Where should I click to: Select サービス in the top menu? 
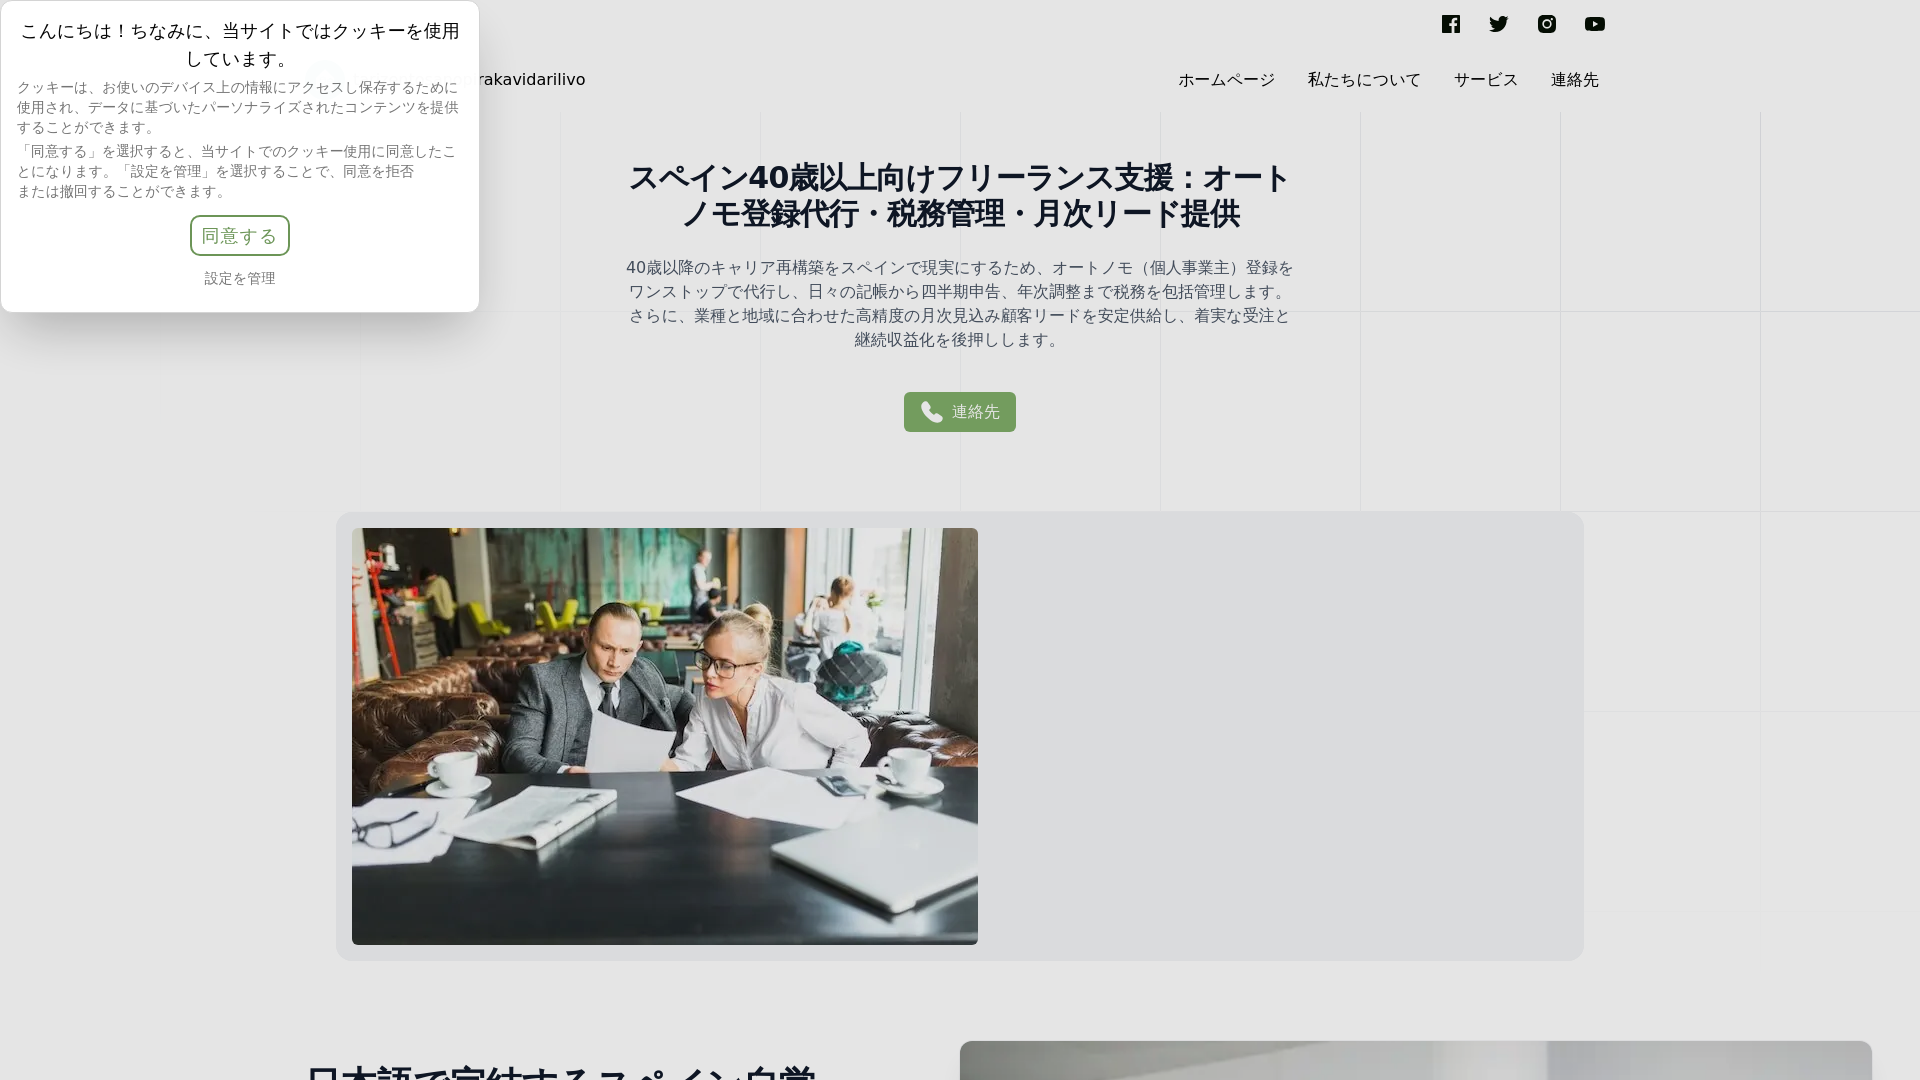[x=1486, y=80]
